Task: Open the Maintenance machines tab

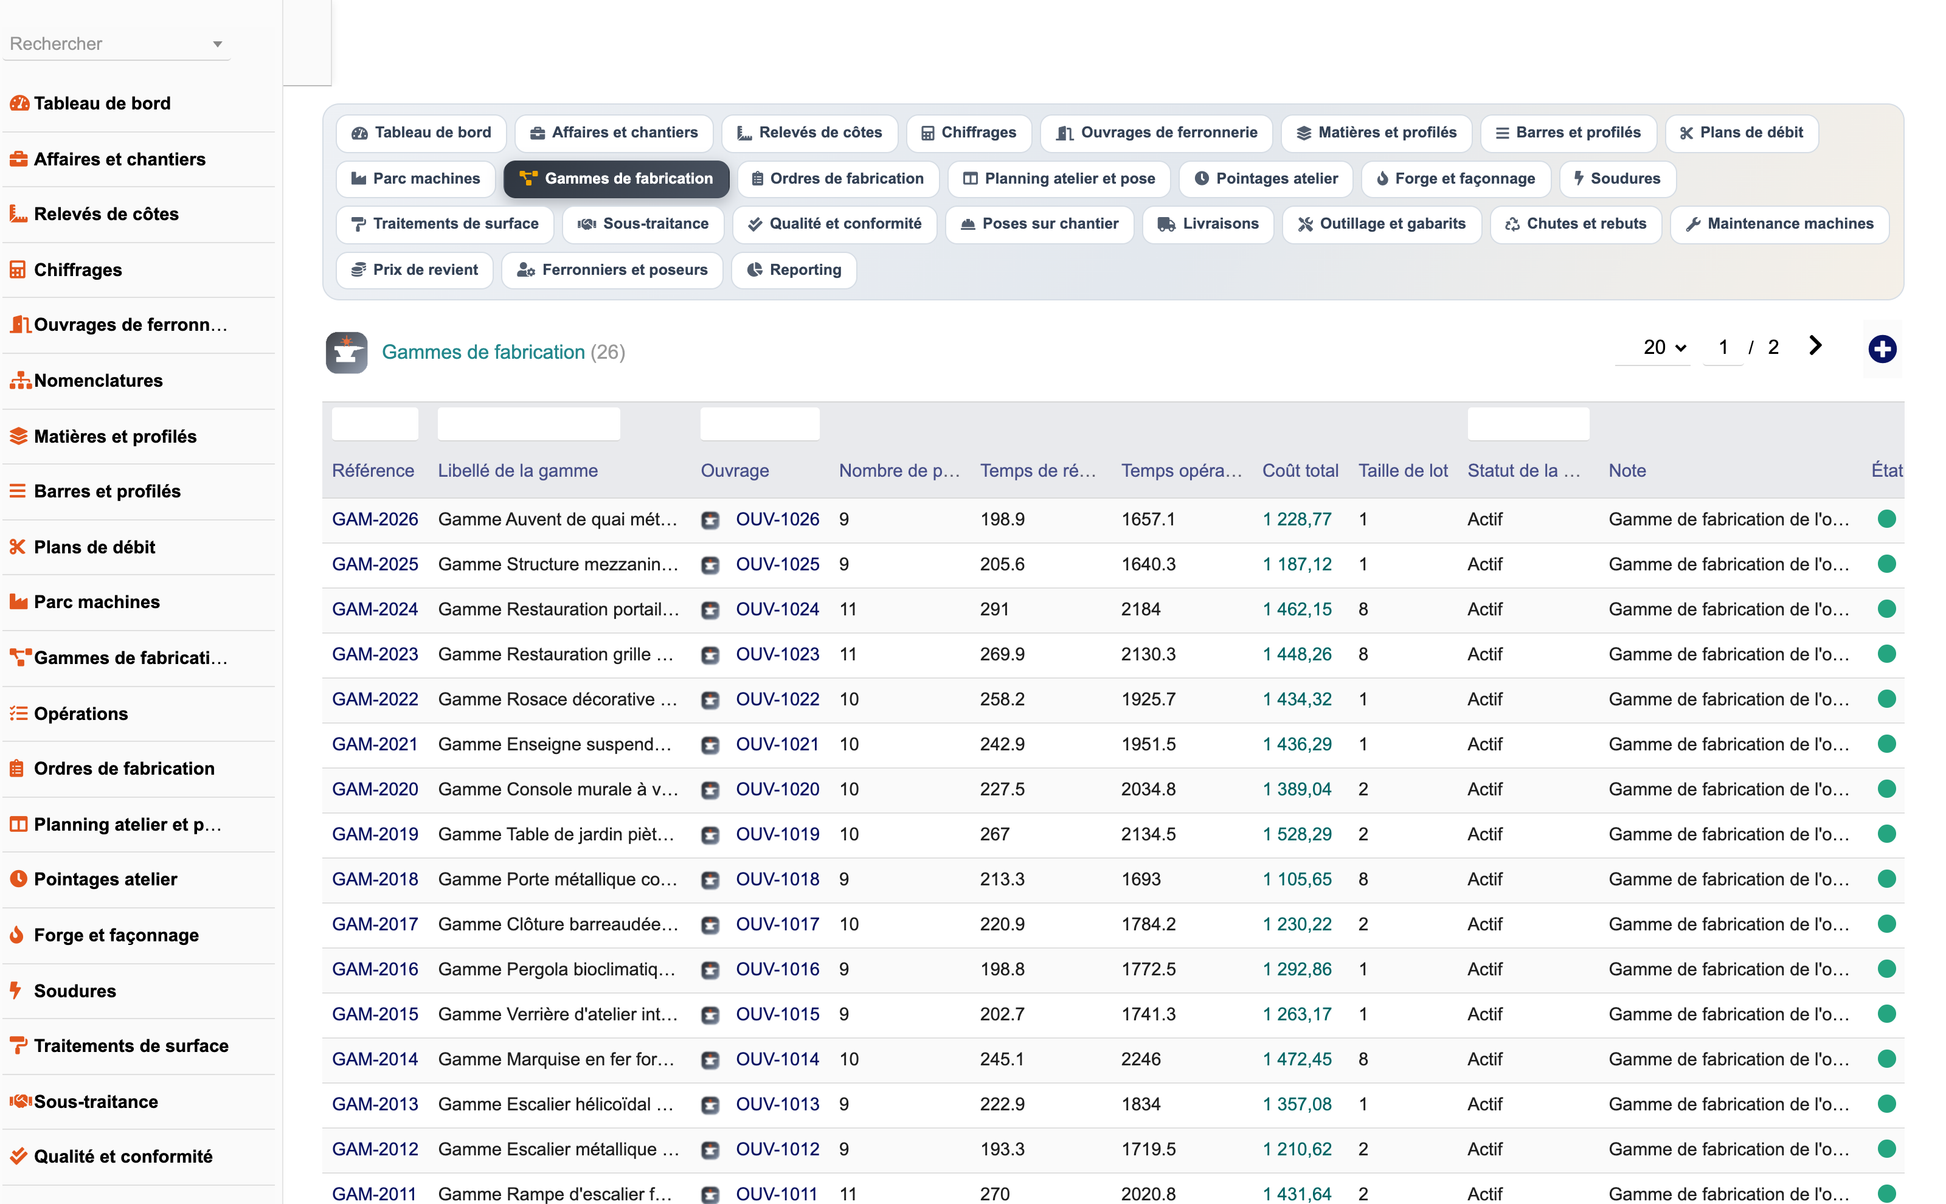Action: coord(1779,224)
